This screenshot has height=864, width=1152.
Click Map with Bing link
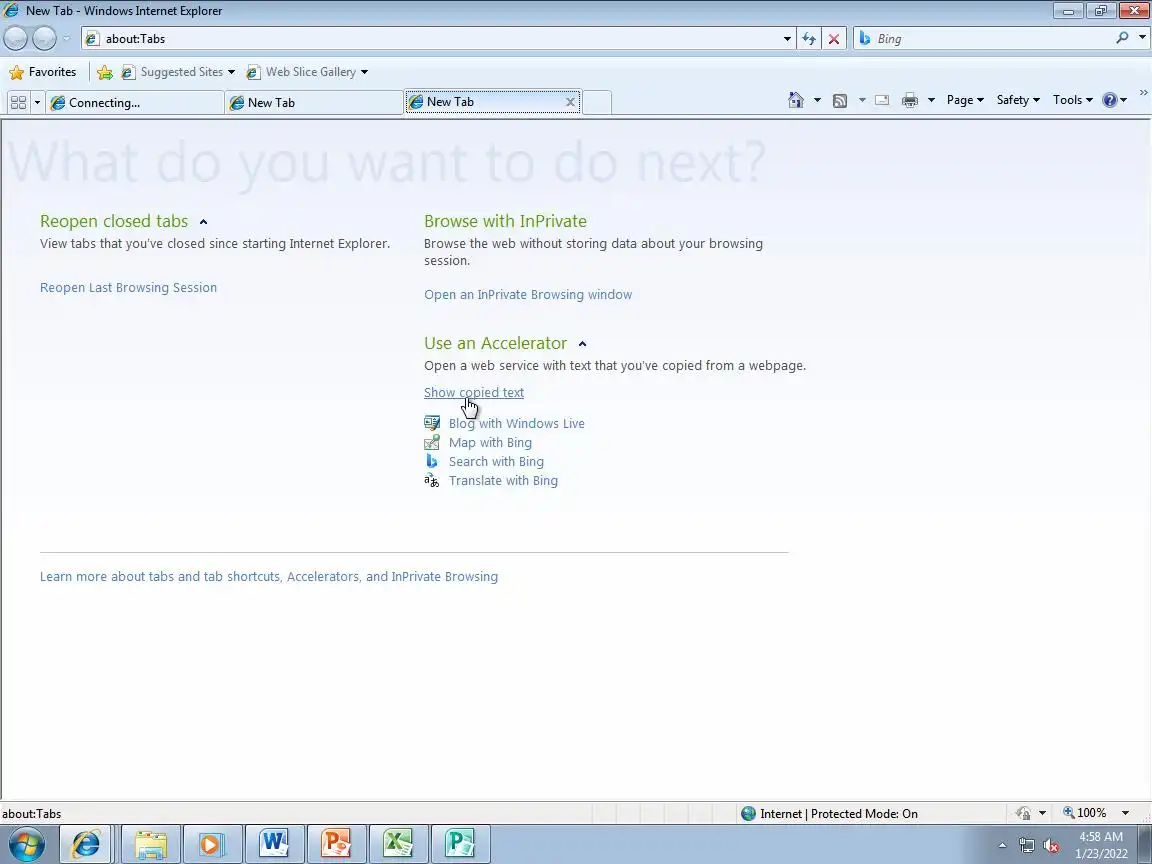tap(490, 442)
